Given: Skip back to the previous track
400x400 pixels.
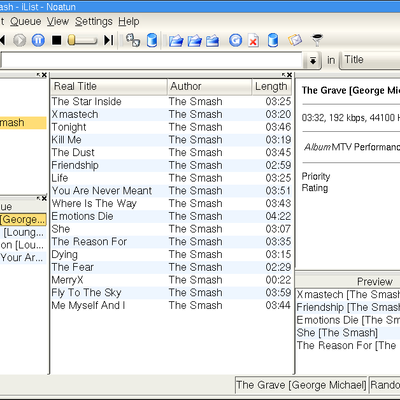Looking at the screenshot, I should coord(2,40).
